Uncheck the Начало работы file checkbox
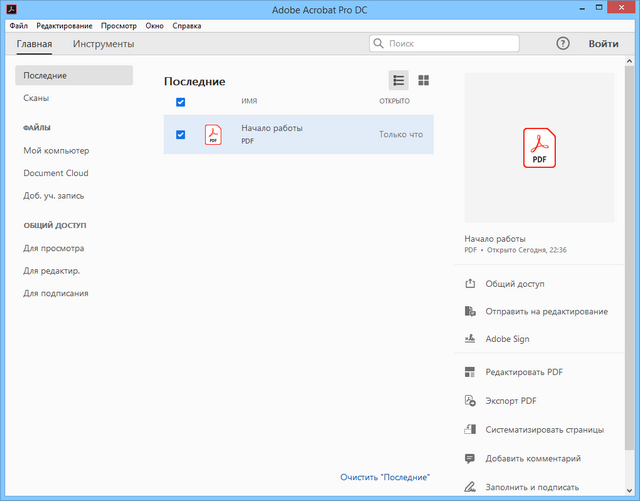Viewport: 640px width, 501px height. 181,135
